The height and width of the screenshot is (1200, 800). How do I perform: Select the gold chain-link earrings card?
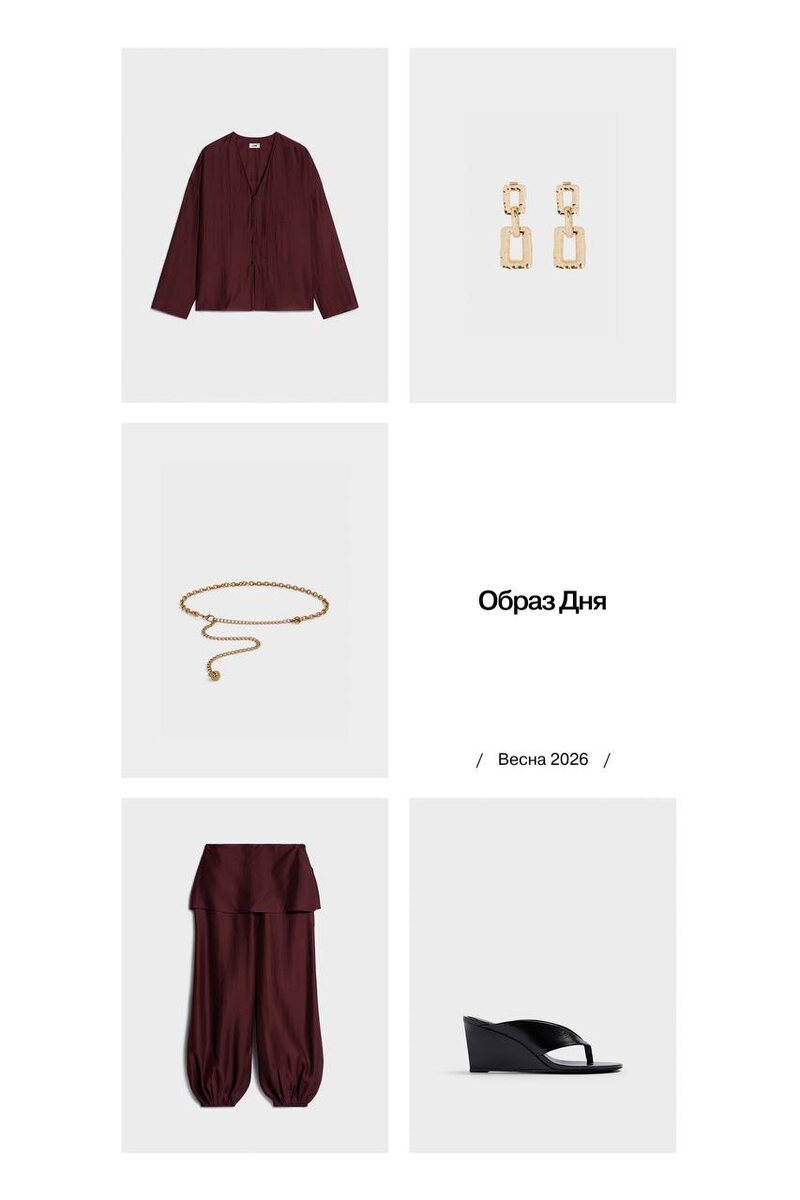[x=542, y=225]
